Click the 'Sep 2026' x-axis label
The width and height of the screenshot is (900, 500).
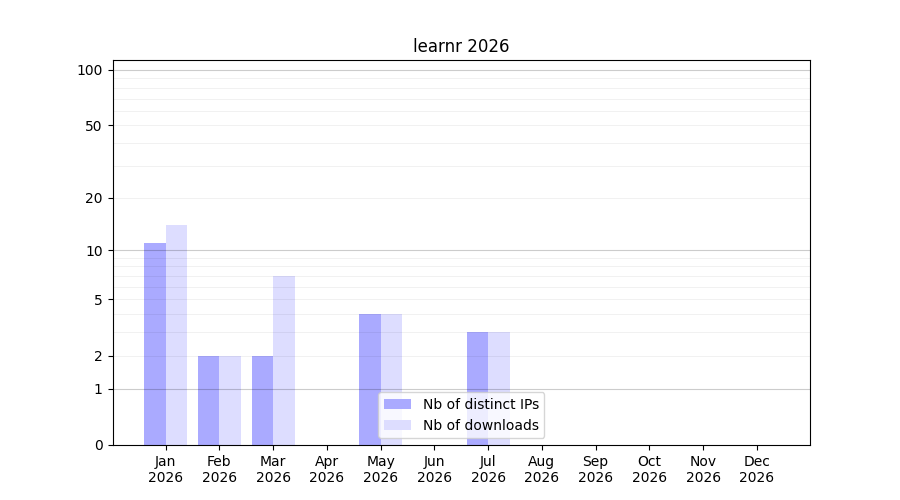click(596, 470)
